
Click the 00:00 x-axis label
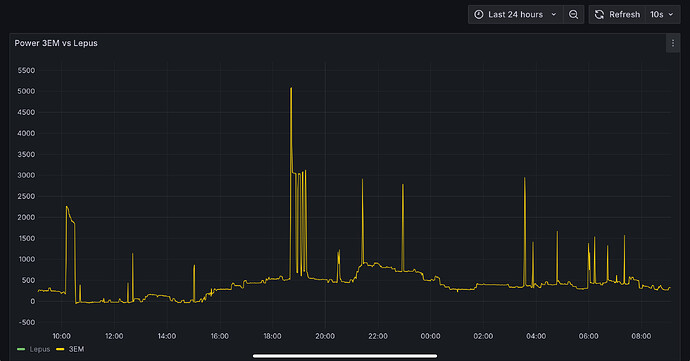tap(430, 336)
